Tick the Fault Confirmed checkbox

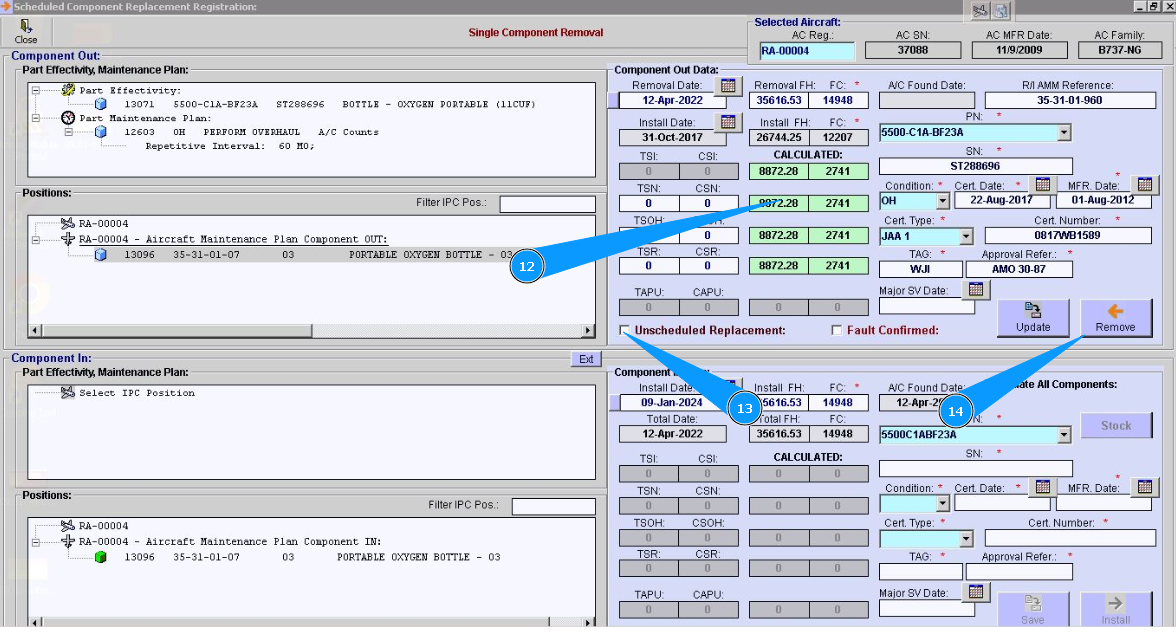coord(838,330)
